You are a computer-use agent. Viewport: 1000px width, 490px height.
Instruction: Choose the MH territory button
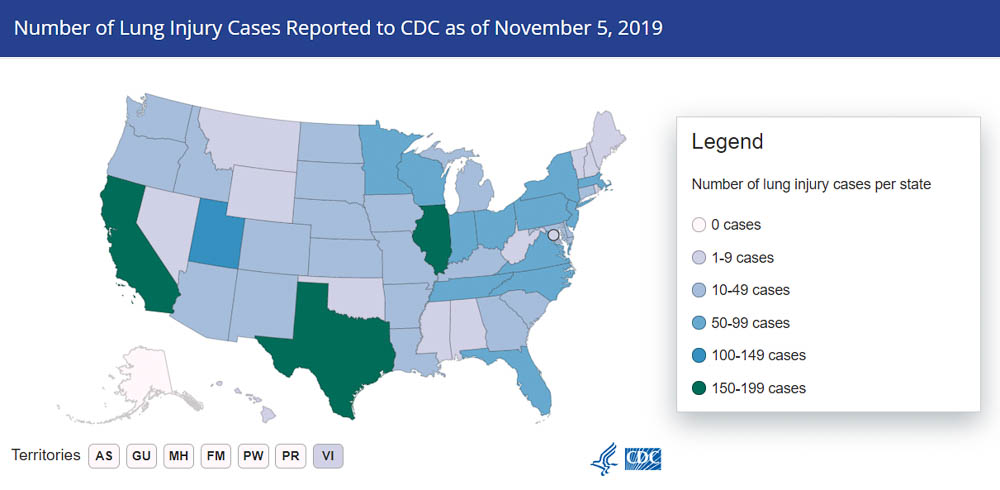(179, 455)
